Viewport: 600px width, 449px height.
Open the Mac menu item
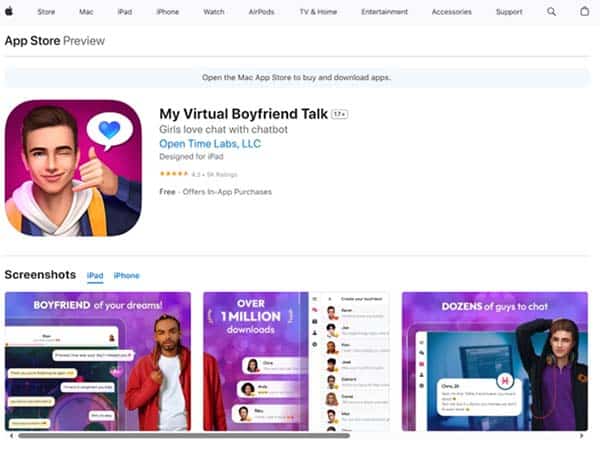(86, 12)
